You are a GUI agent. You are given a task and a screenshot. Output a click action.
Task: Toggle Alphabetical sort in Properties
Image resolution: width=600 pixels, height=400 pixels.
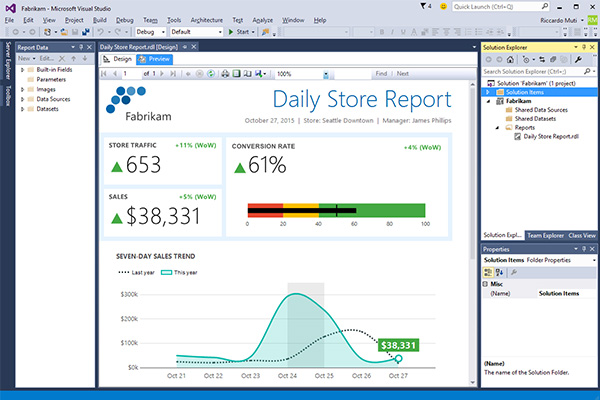(x=499, y=272)
